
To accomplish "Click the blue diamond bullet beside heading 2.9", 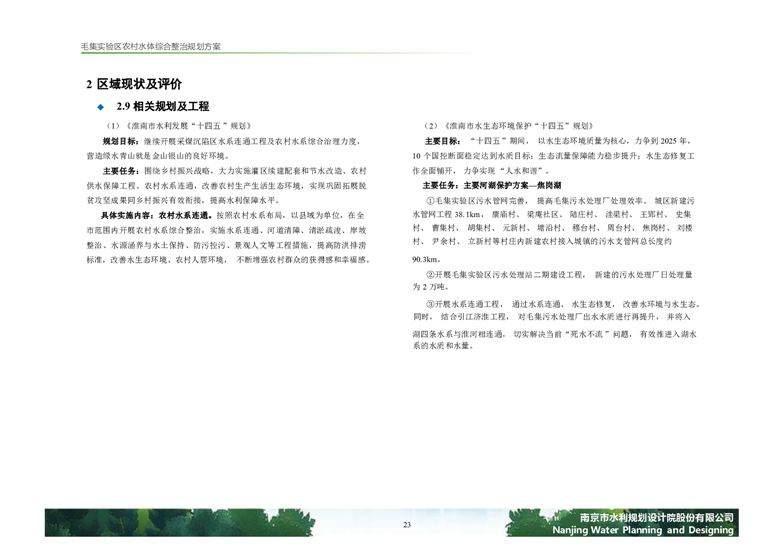I will [100, 106].
